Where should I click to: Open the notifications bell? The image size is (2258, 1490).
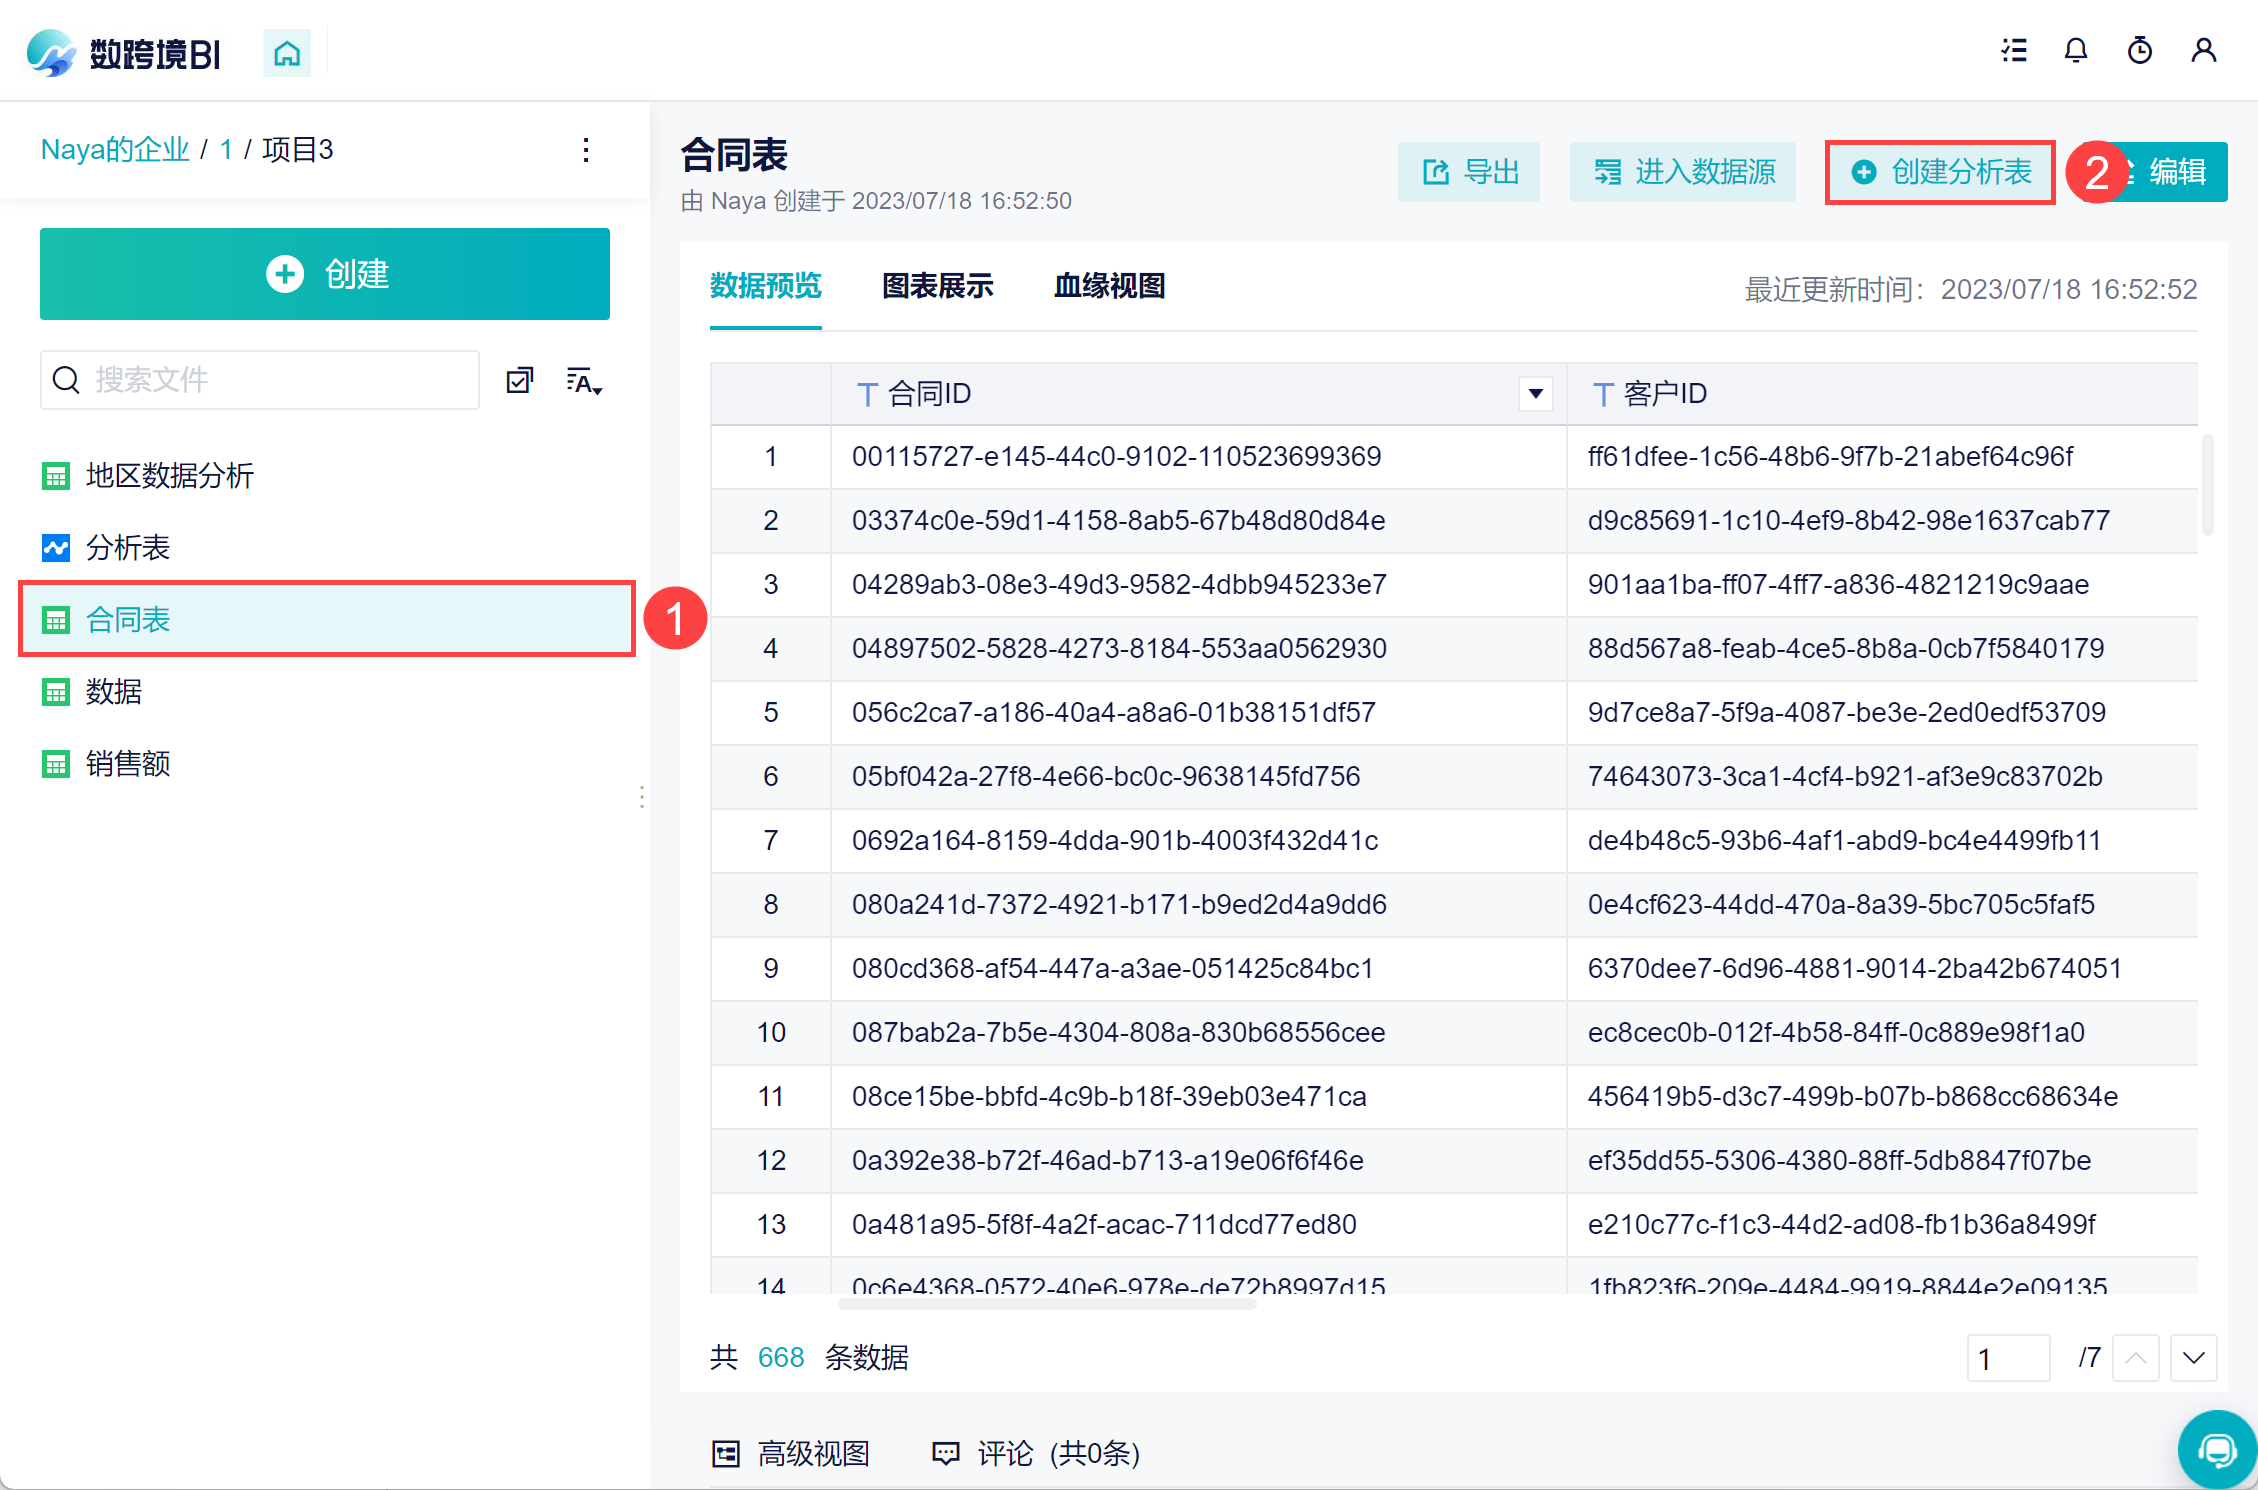(2076, 51)
